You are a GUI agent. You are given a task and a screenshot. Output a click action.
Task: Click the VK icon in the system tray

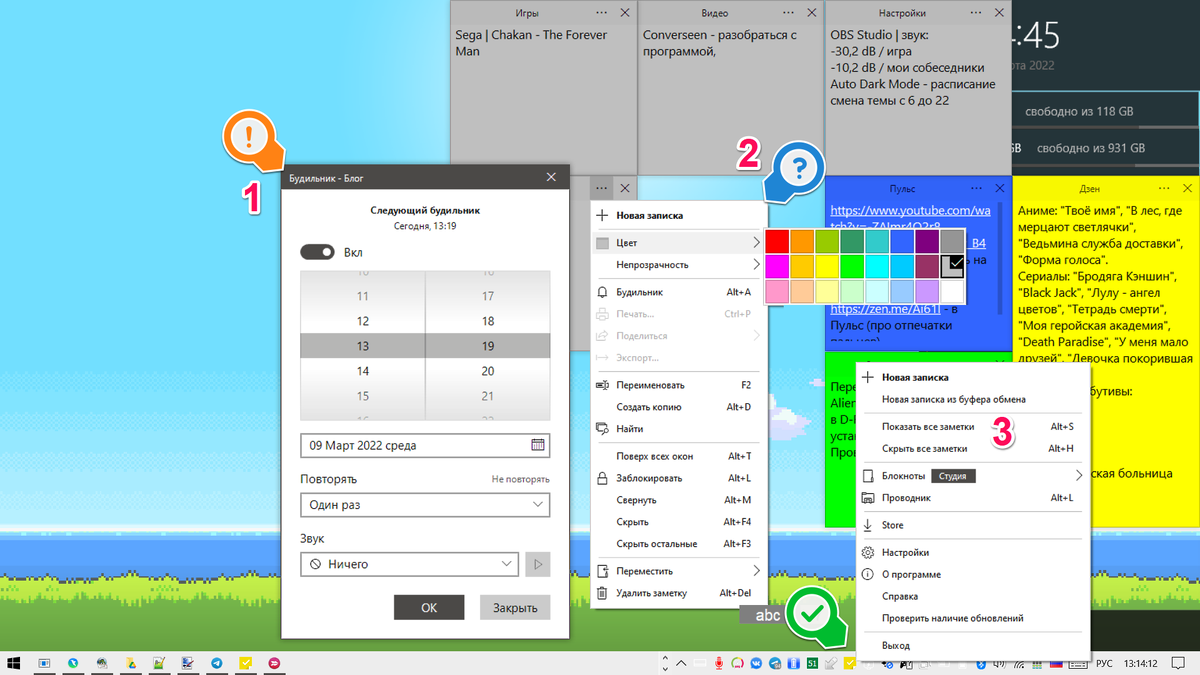click(x=756, y=663)
